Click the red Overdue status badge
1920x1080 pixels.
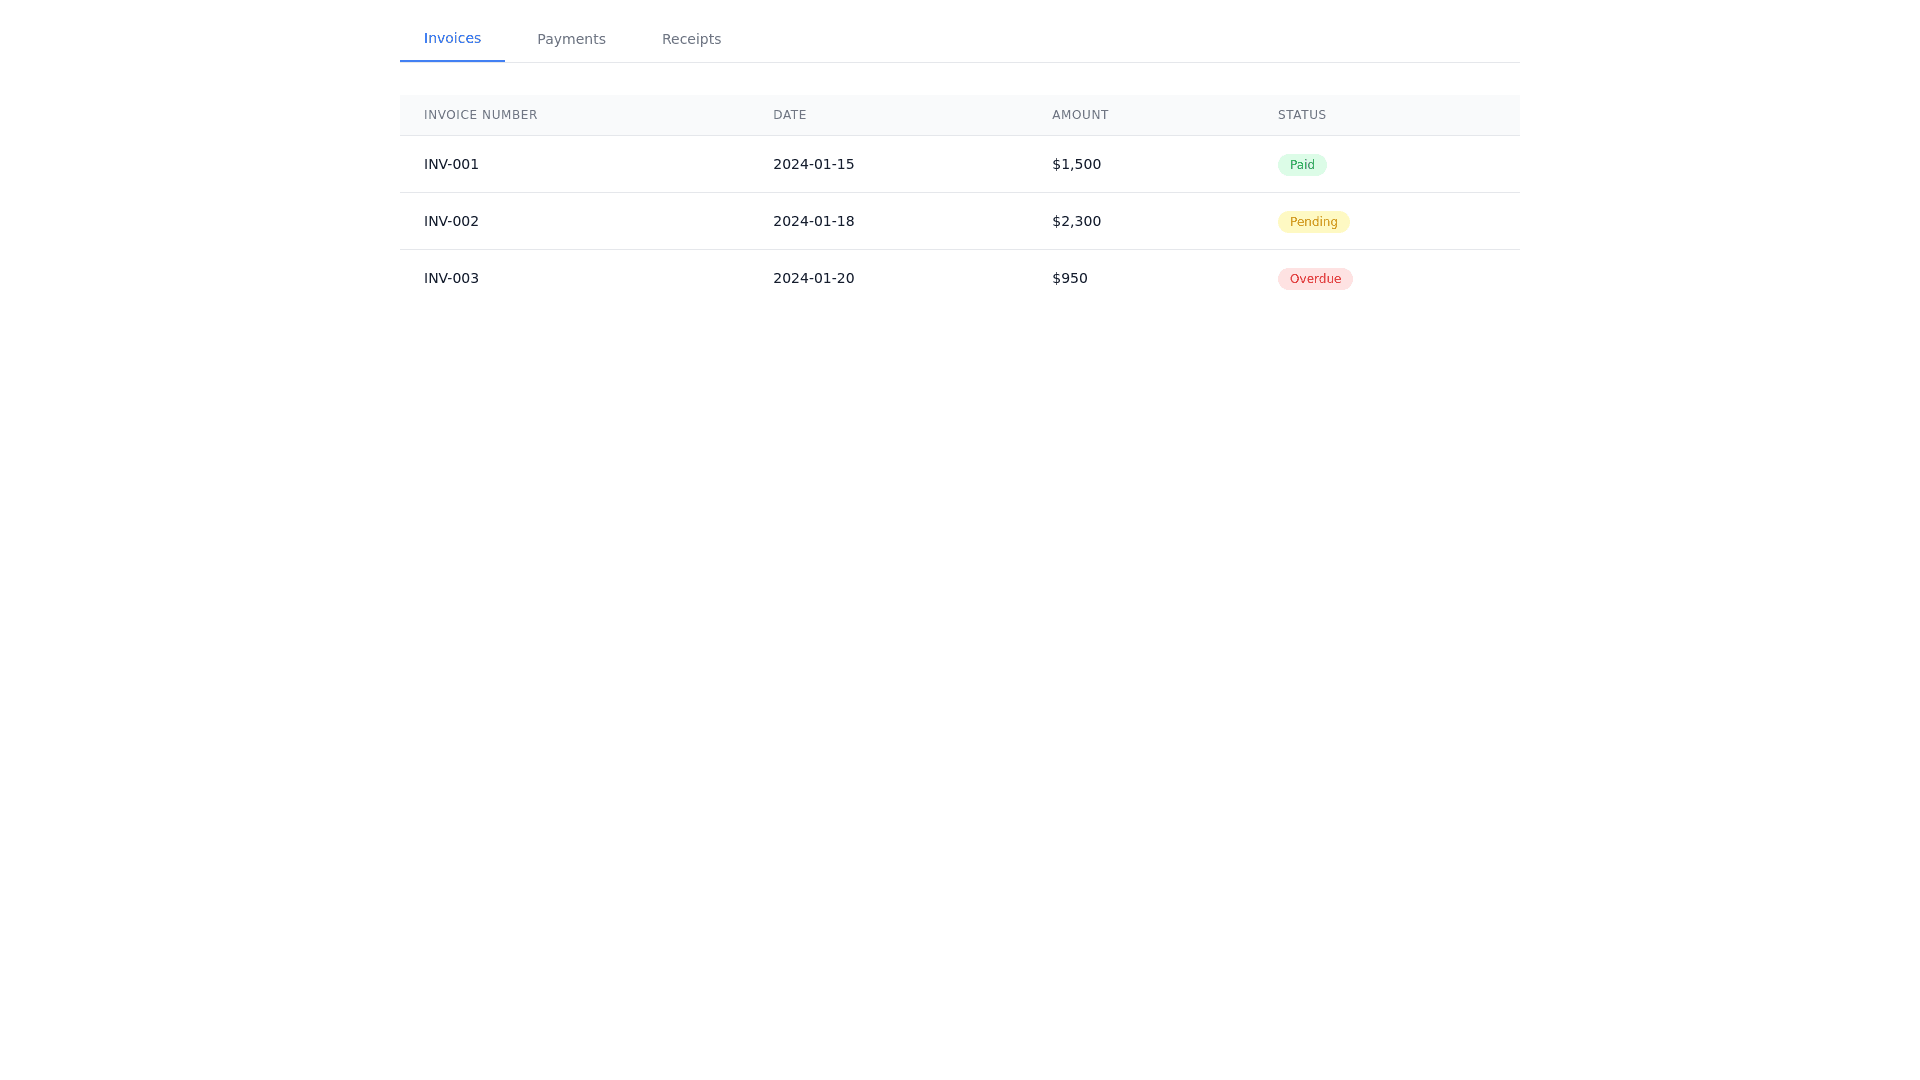point(1315,279)
